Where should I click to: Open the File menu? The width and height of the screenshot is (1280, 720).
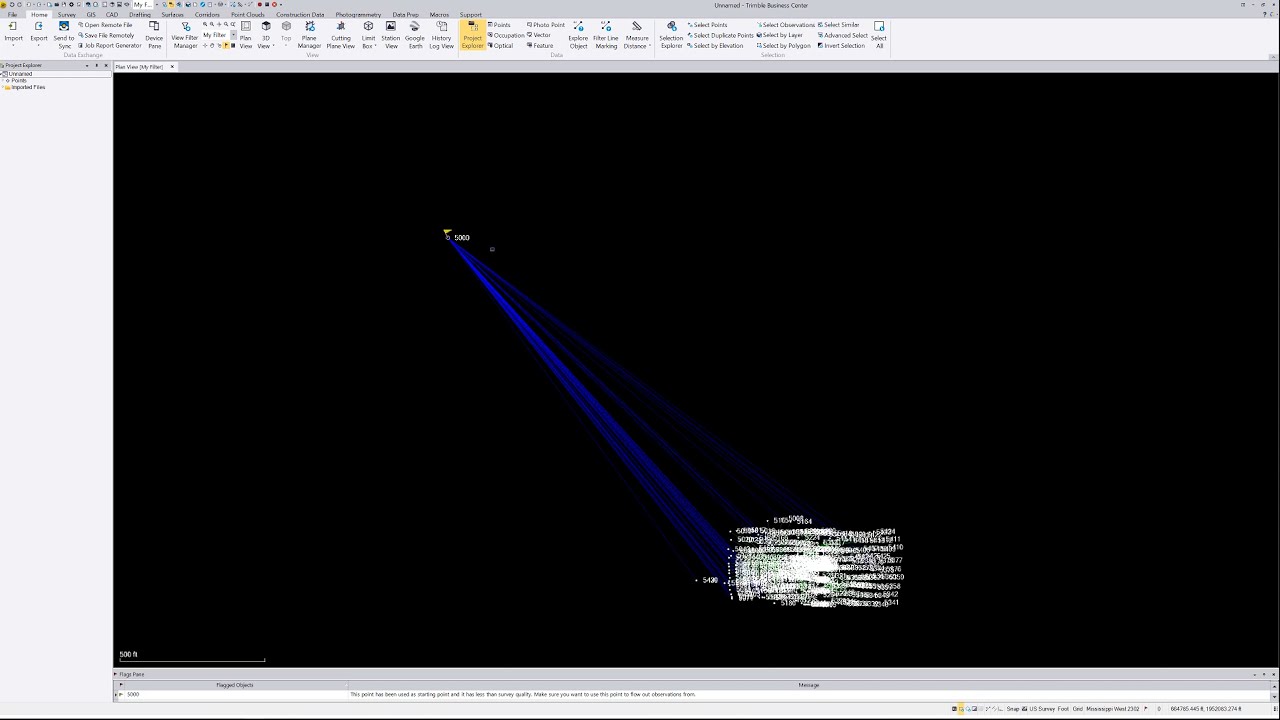[x=12, y=15]
